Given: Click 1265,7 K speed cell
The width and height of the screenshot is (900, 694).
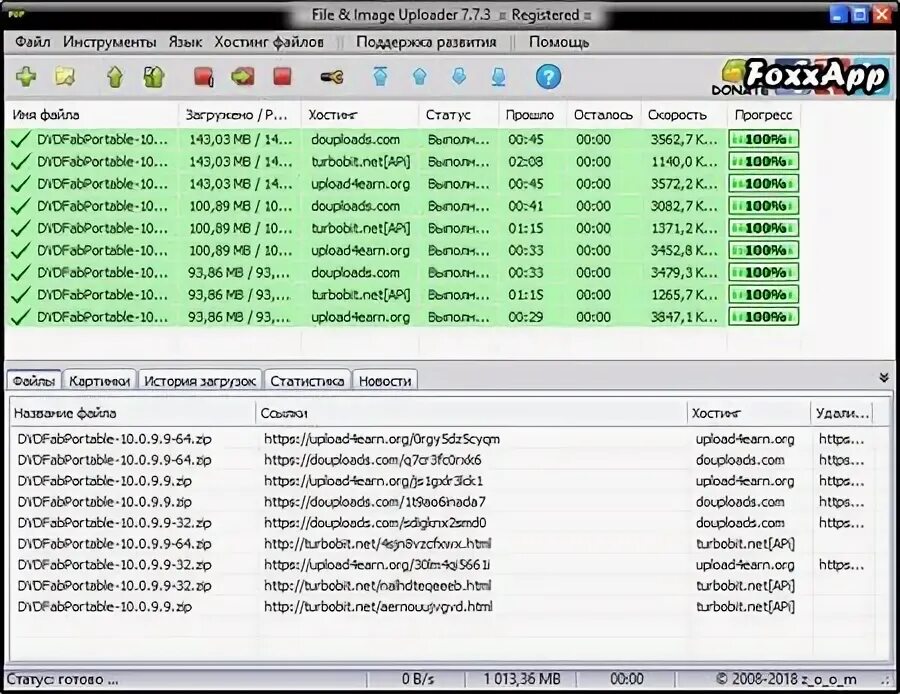Looking at the screenshot, I should 684,295.
